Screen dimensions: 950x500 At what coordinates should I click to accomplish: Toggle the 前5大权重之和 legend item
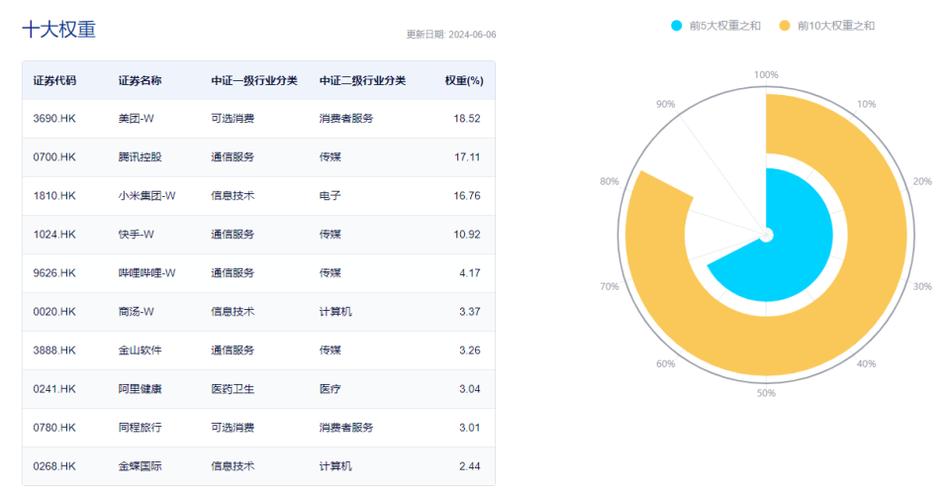click(716, 25)
